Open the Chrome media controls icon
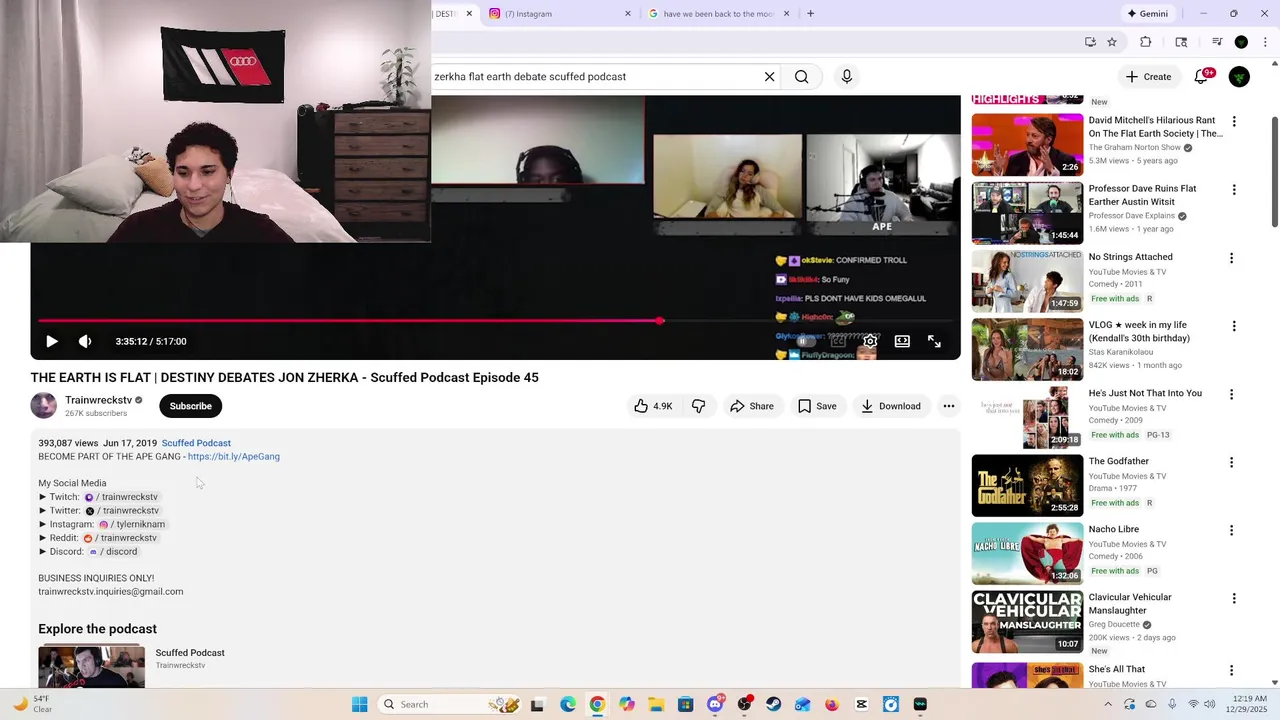Image resolution: width=1280 pixels, height=720 pixels. [1217, 42]
